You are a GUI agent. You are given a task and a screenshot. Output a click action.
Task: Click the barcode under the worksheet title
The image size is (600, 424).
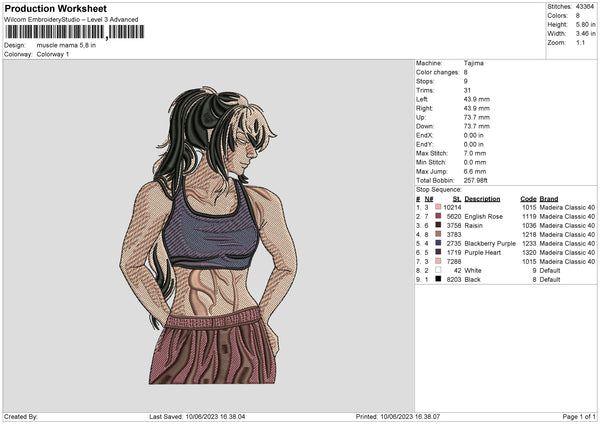pyautogui.click(x=75, y=32)
